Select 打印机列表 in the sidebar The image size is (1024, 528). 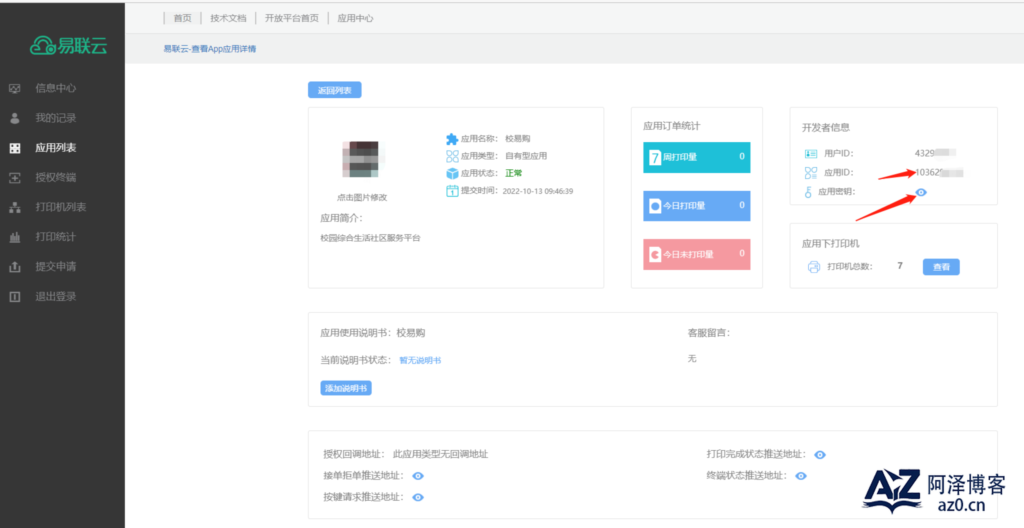point(62,207)
